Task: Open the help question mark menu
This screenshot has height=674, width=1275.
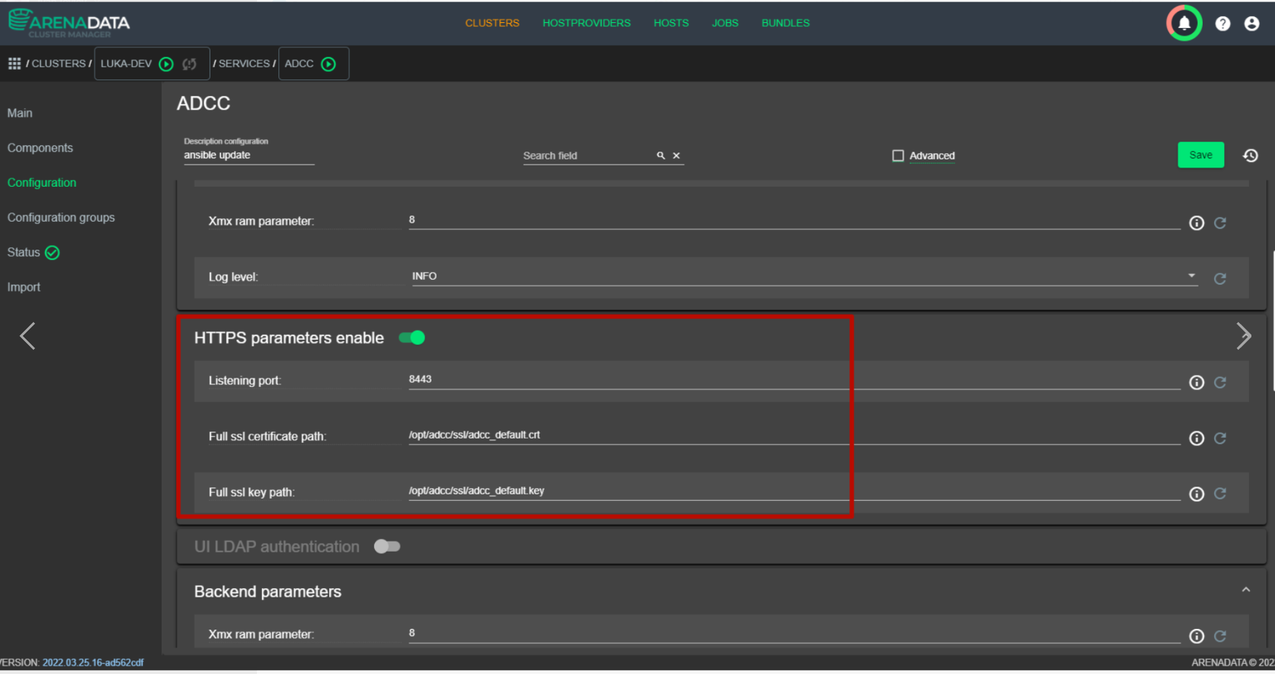Action: click(x=1222, y=23)
